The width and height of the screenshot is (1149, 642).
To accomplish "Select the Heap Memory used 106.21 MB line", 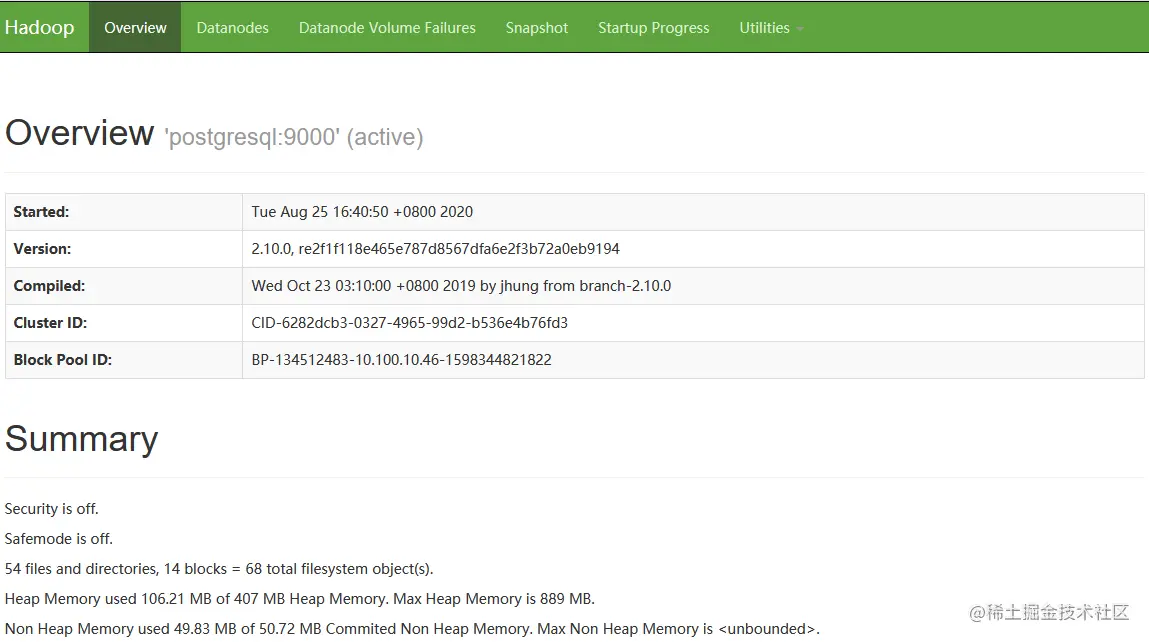I will point(300,599).
